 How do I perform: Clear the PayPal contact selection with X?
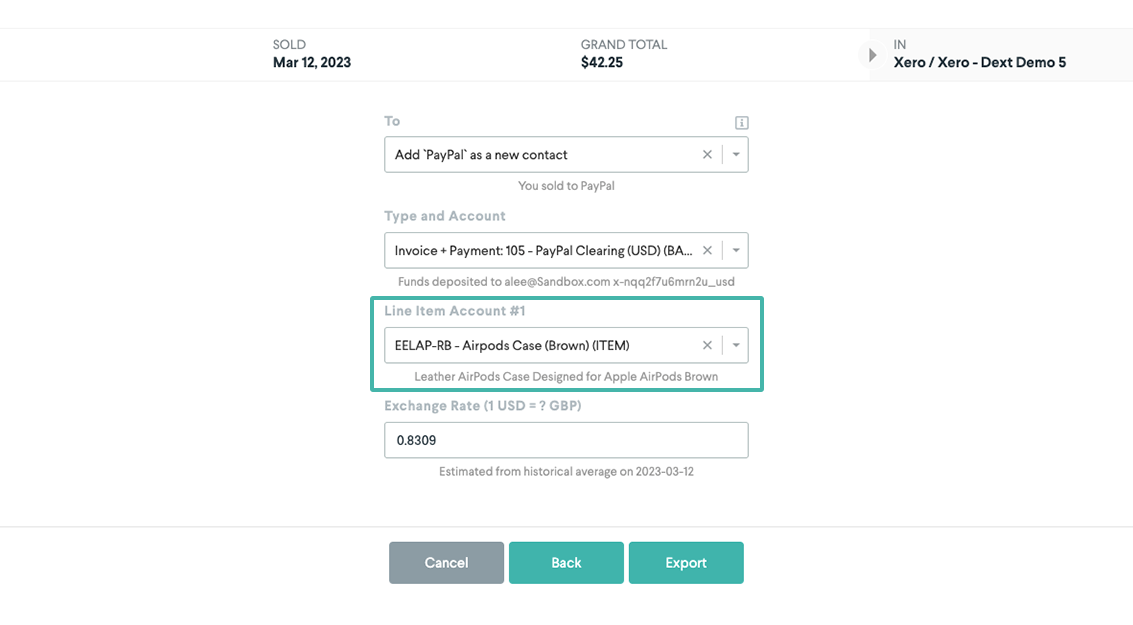(707, 154)
